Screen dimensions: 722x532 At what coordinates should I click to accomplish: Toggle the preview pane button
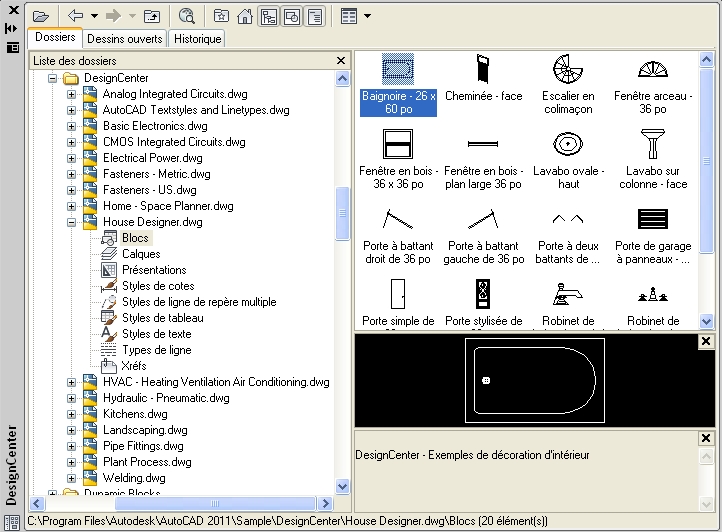click(291, 16)
